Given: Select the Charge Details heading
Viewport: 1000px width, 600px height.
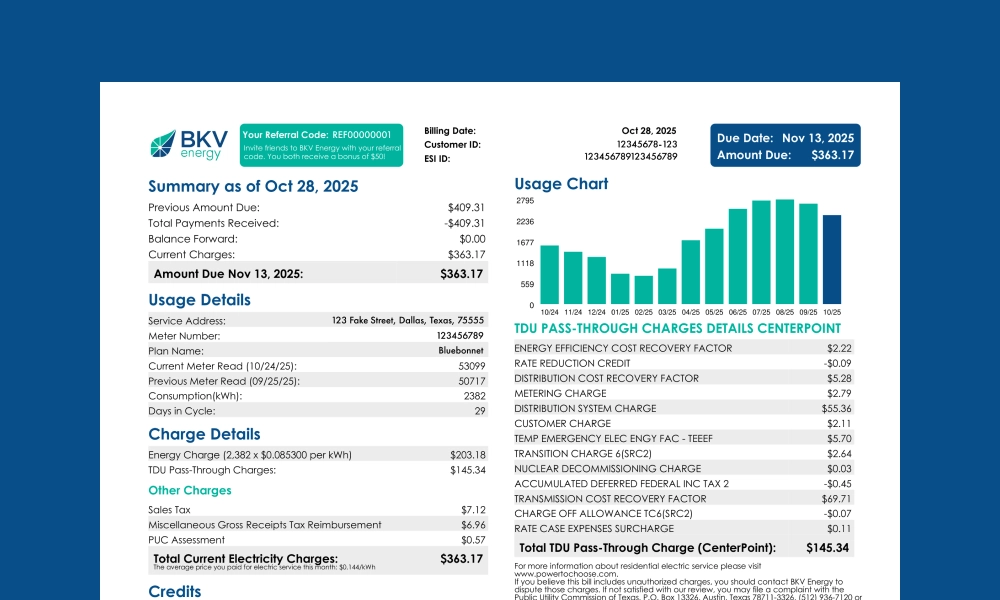Looking at the screenshot, I should pyautogui.click(x=203, y=434).
